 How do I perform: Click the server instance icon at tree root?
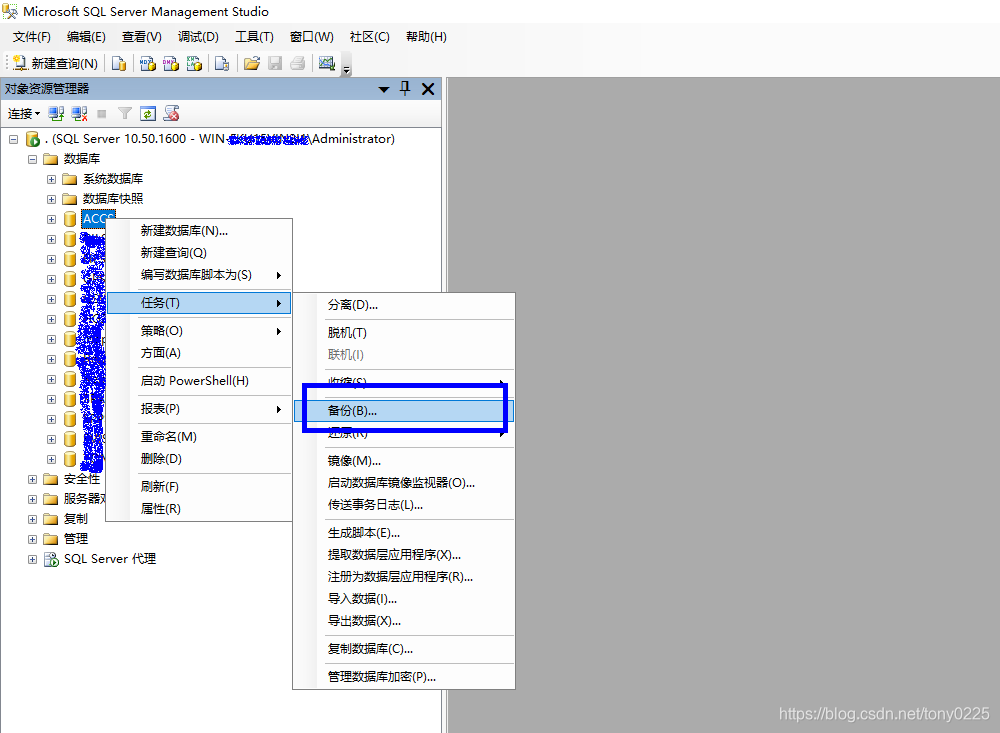(x=33, y=139)
